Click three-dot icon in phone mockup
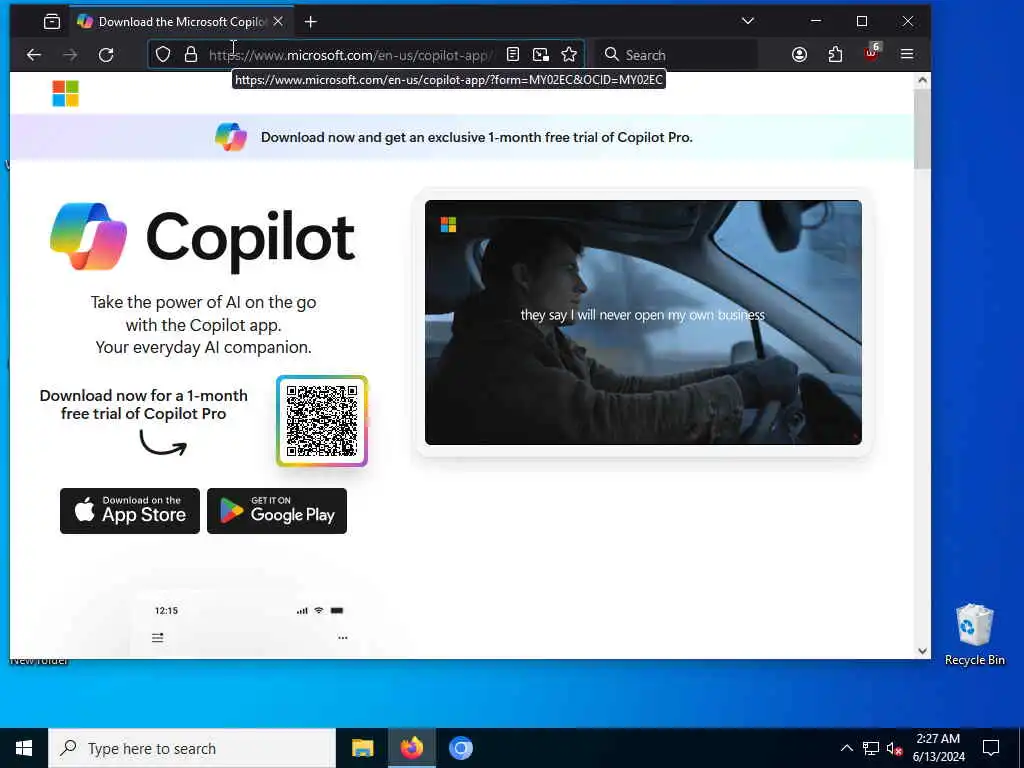This screenshot has width=1024, height=768. (x=343, y=638)
